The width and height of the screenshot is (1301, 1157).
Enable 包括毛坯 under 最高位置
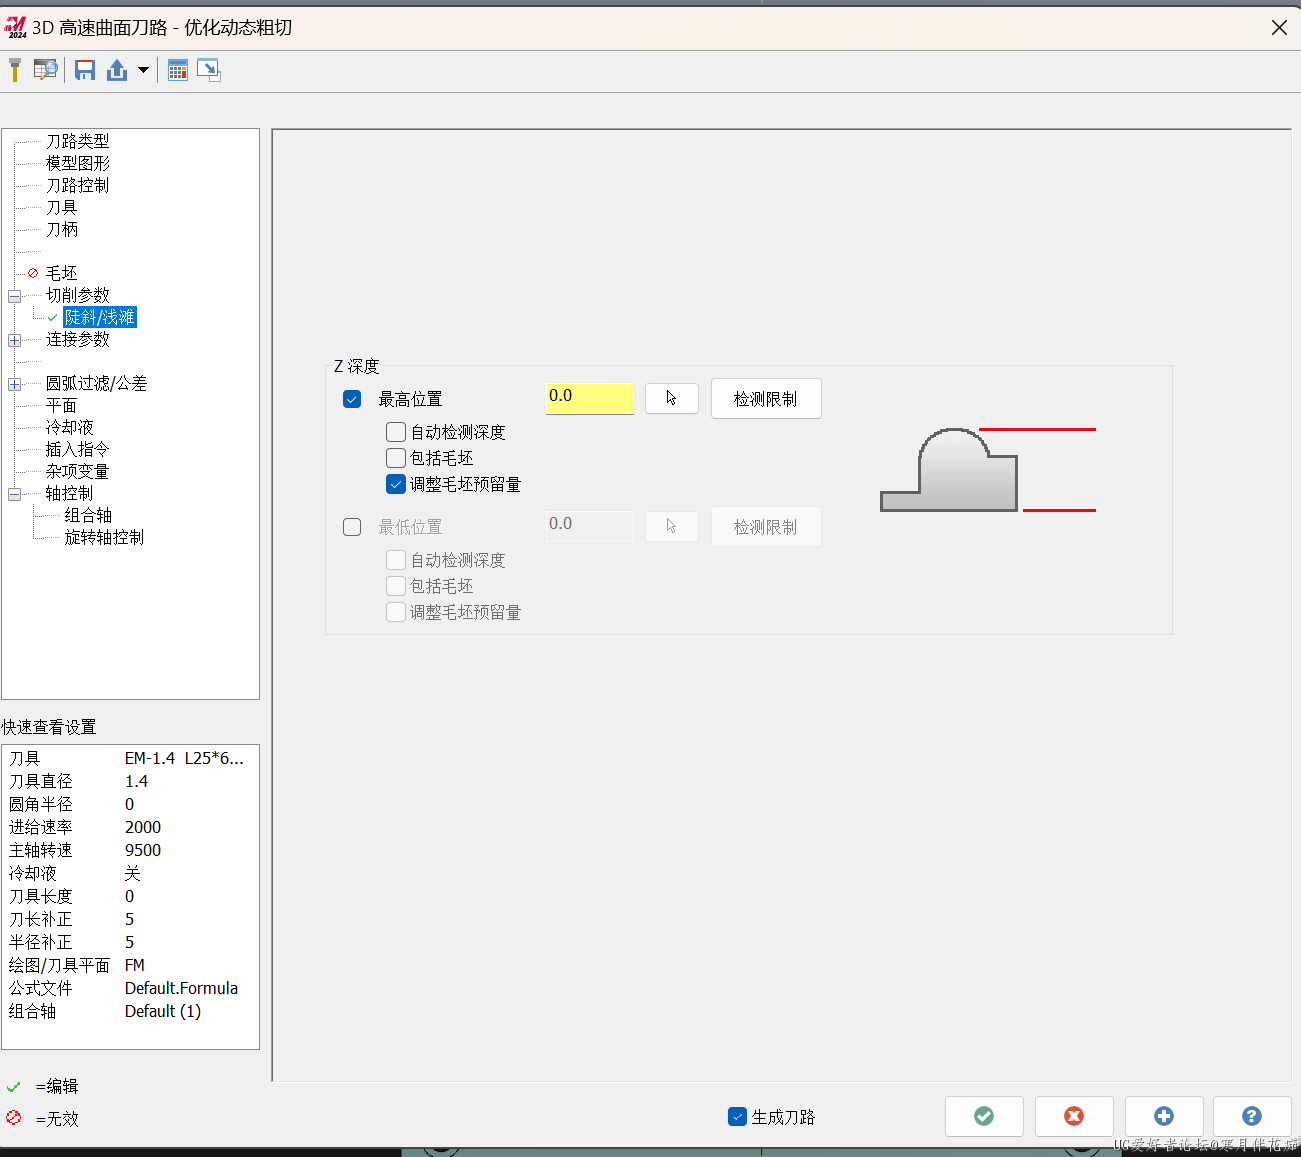[396, 458]
